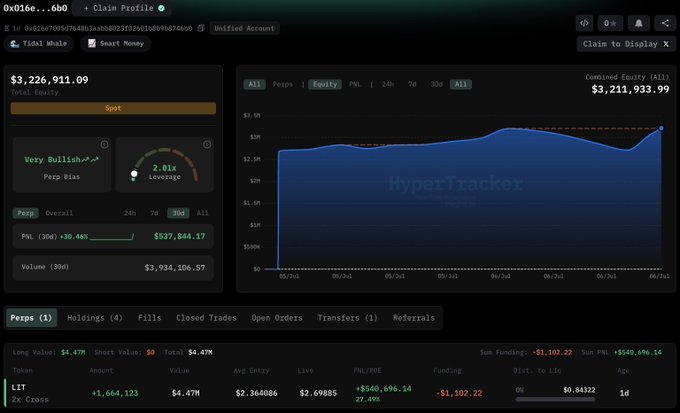Click Value column header
The width and height of the screenshot is (680, 413).
point(180,370)
